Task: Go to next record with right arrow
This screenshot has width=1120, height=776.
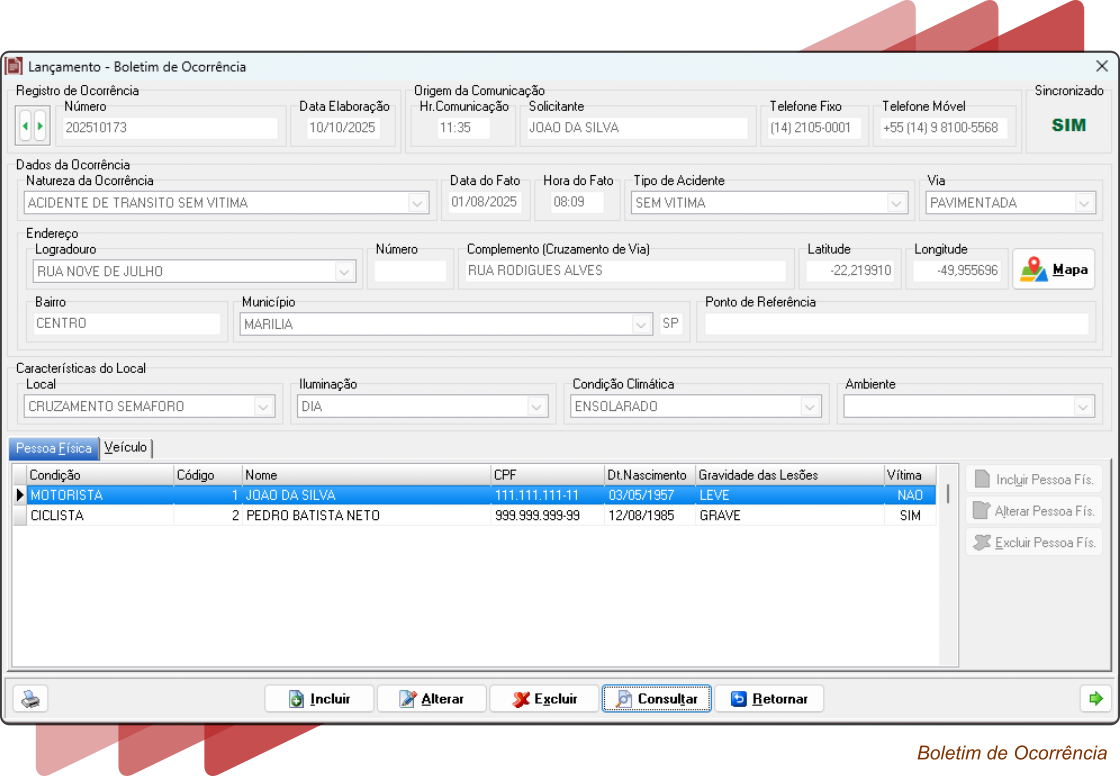Action: pos(40,127)
